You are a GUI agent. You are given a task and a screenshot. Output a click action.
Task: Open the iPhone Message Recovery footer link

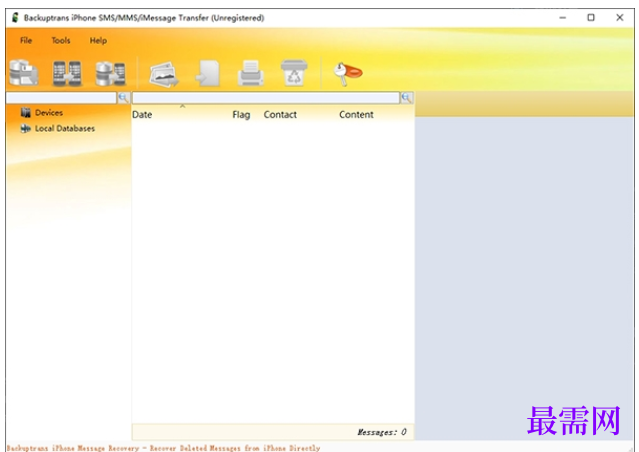(163, 448)
